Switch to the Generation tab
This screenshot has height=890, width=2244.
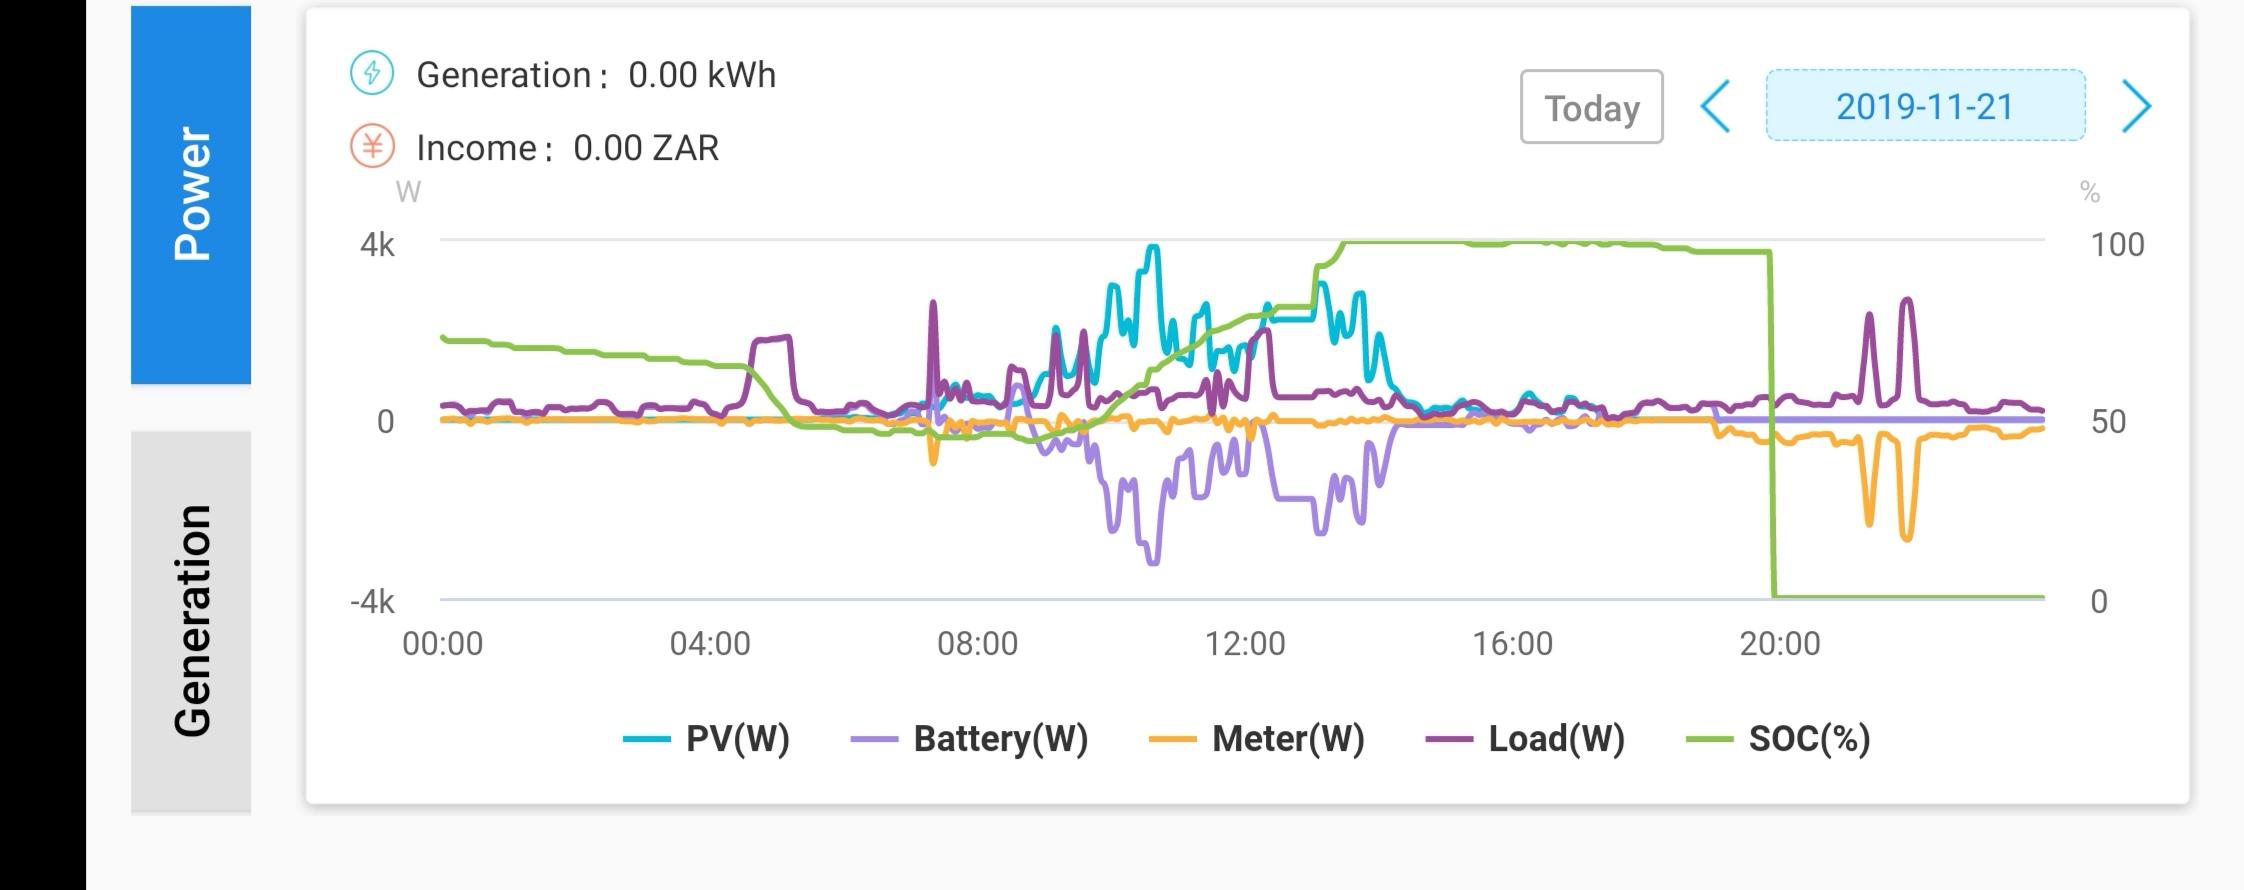click(191, 621)
